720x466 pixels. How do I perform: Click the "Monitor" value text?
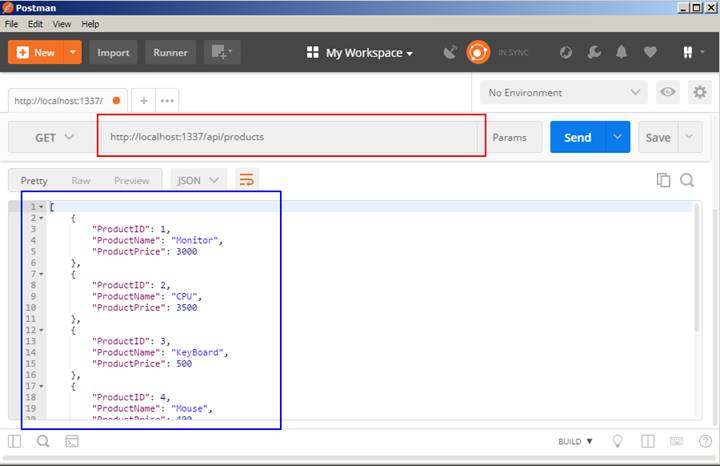click(195, 240)
